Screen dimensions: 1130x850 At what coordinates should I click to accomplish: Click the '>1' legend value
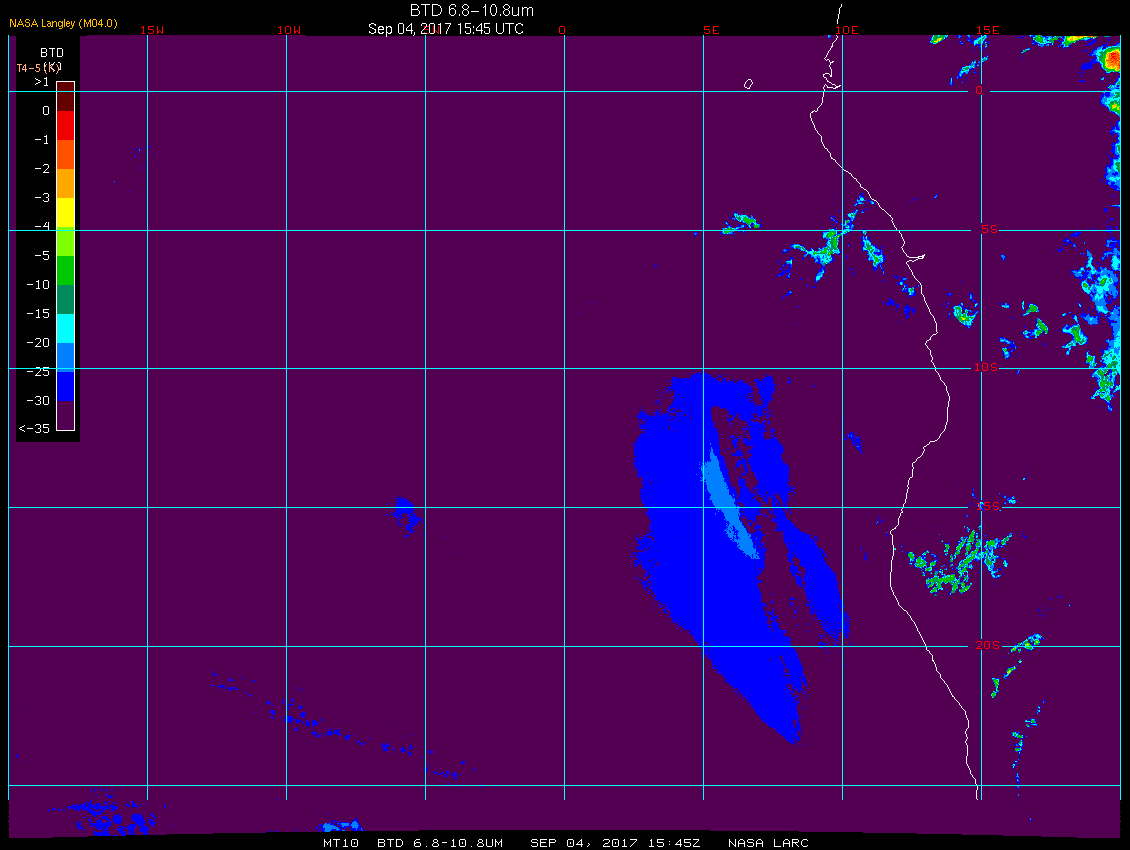pos(42,82)
